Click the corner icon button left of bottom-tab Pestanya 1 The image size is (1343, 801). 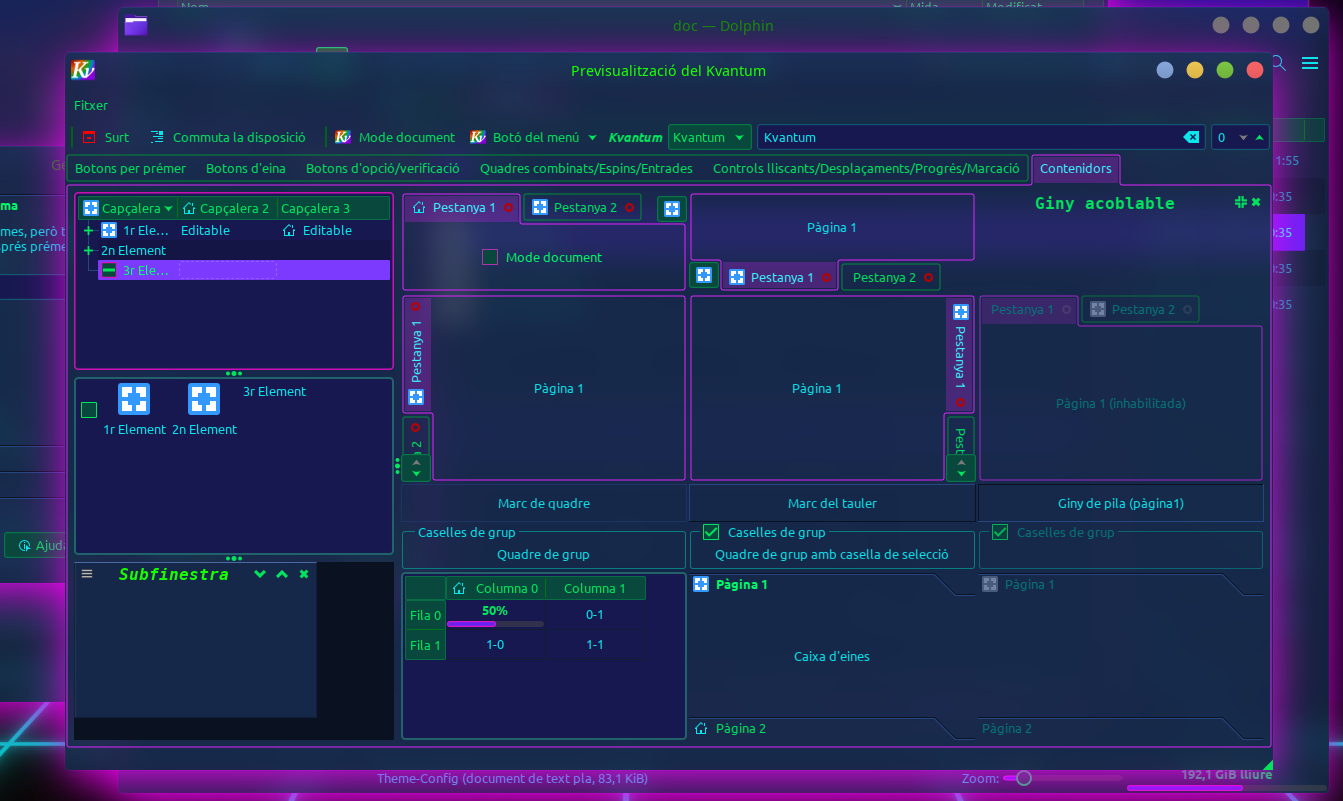coord(704,275)
